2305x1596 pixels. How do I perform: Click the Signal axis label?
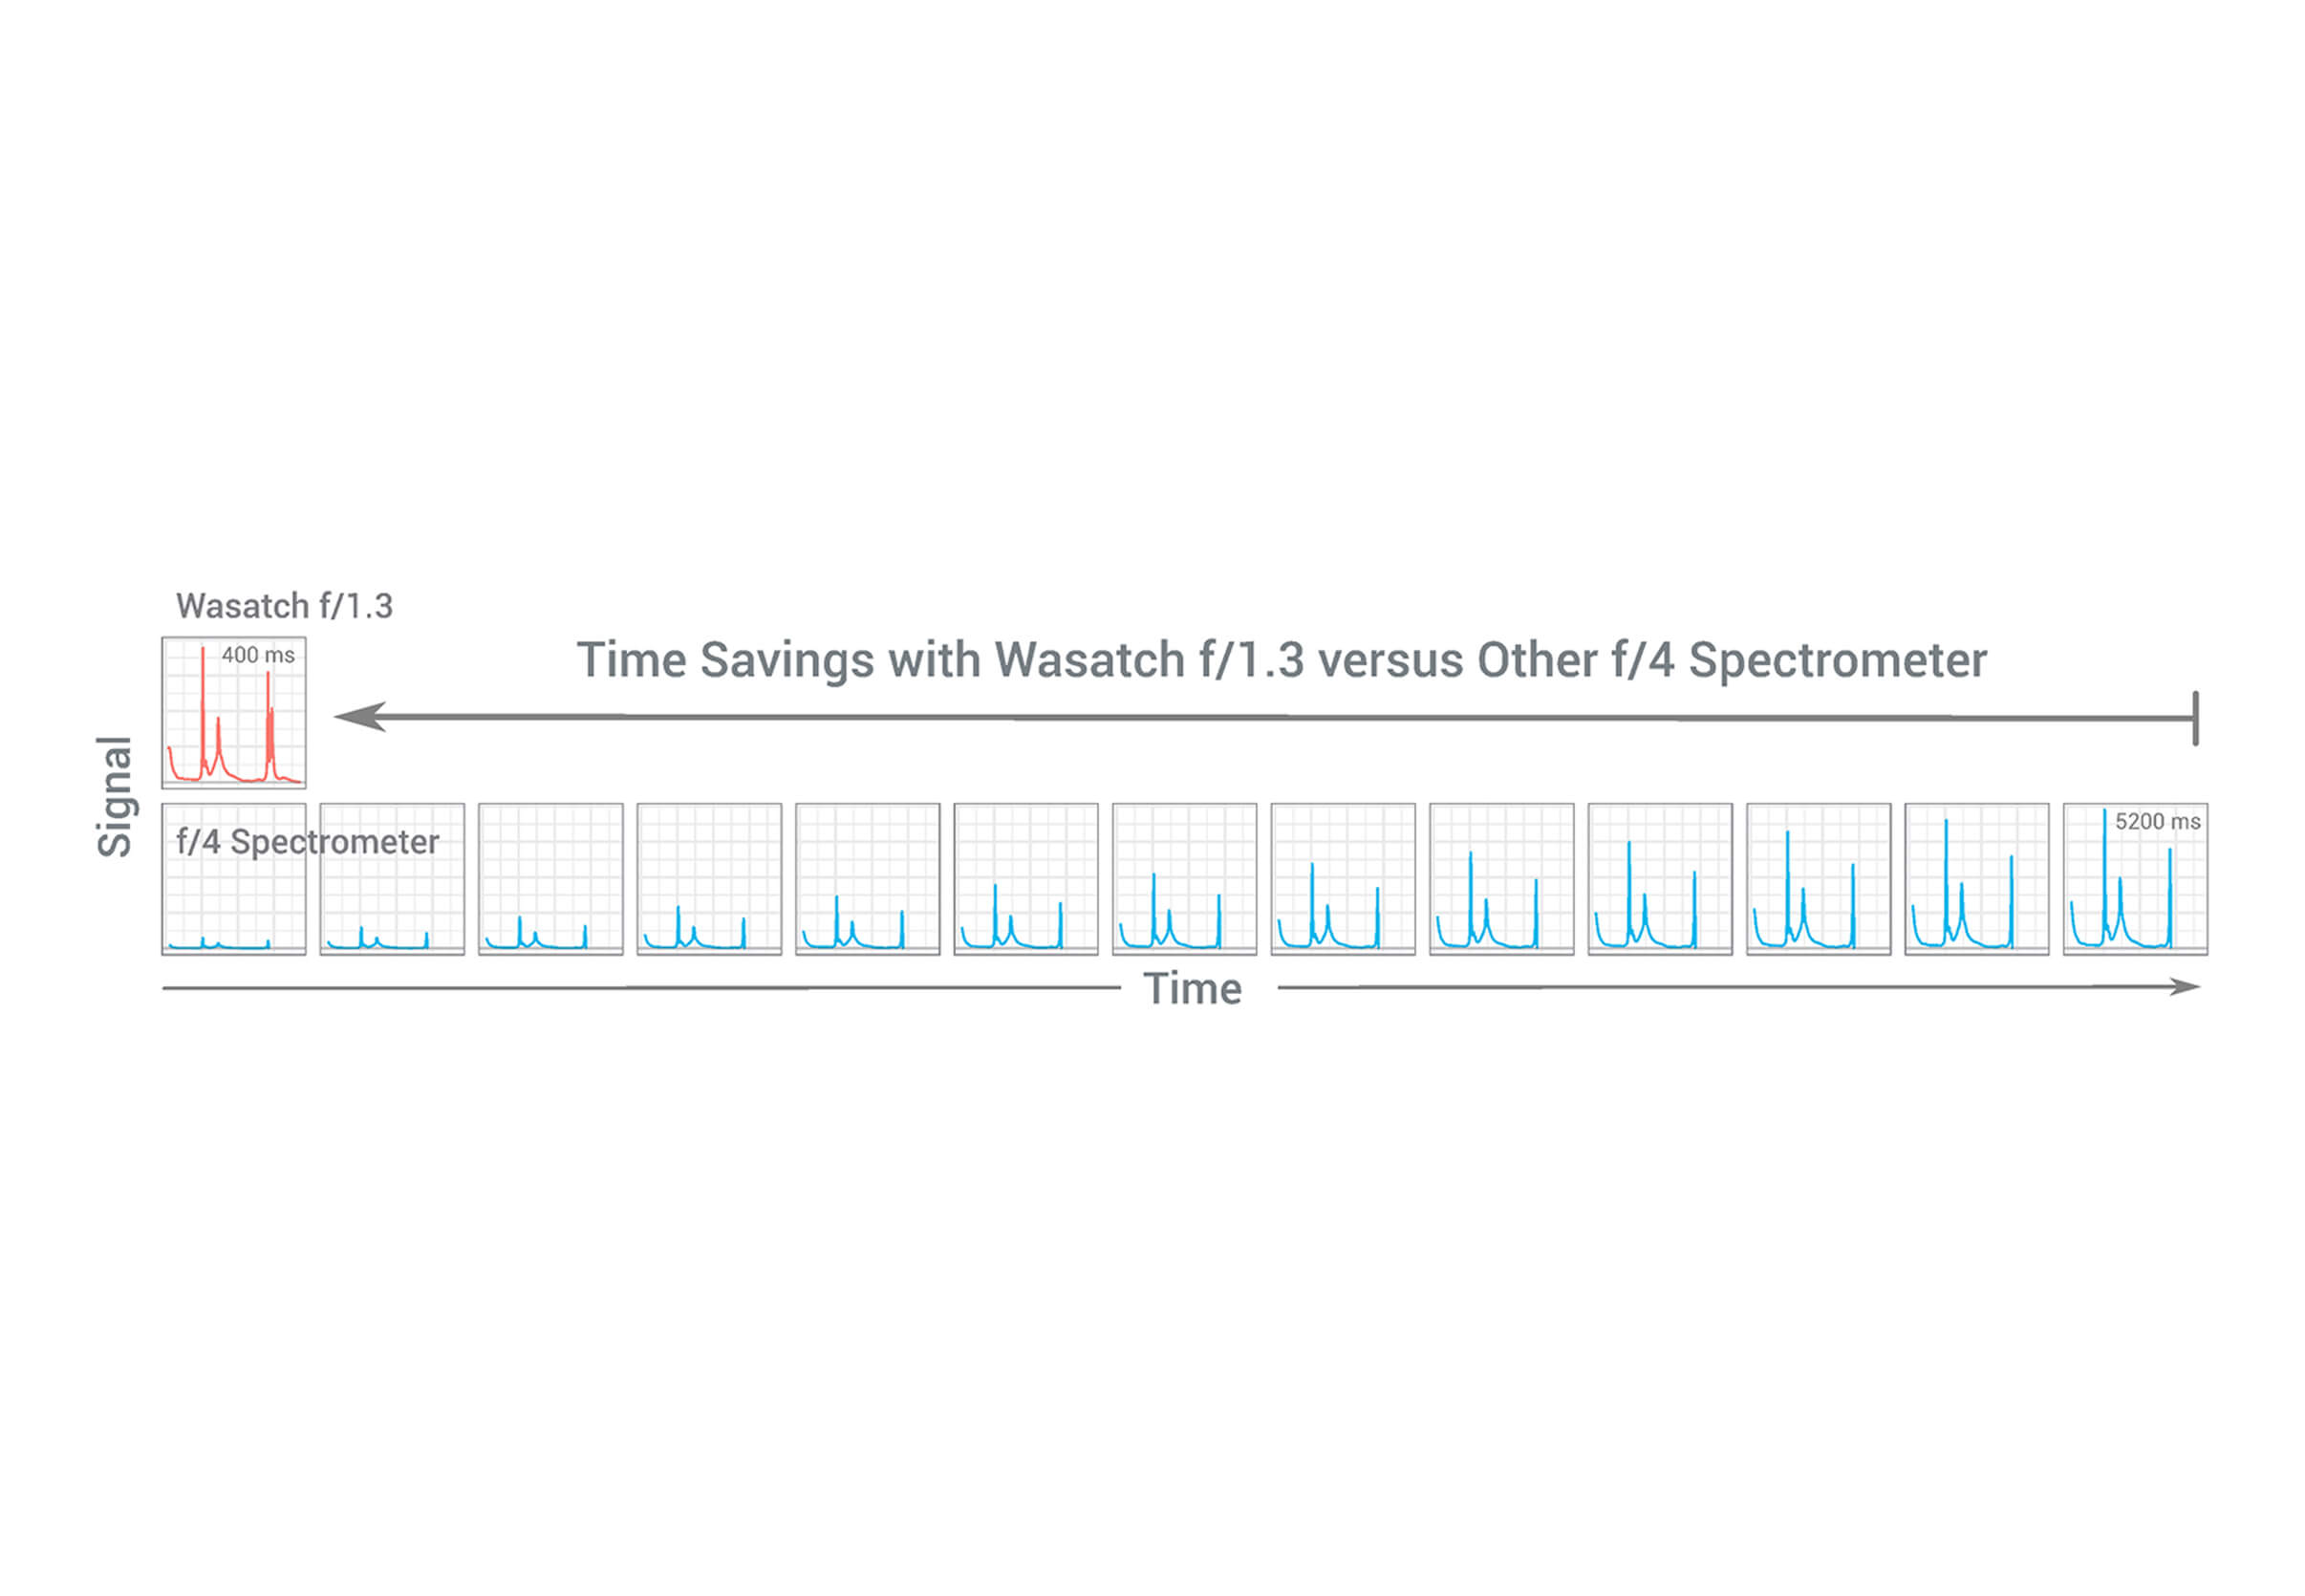[x=115, y=797]
